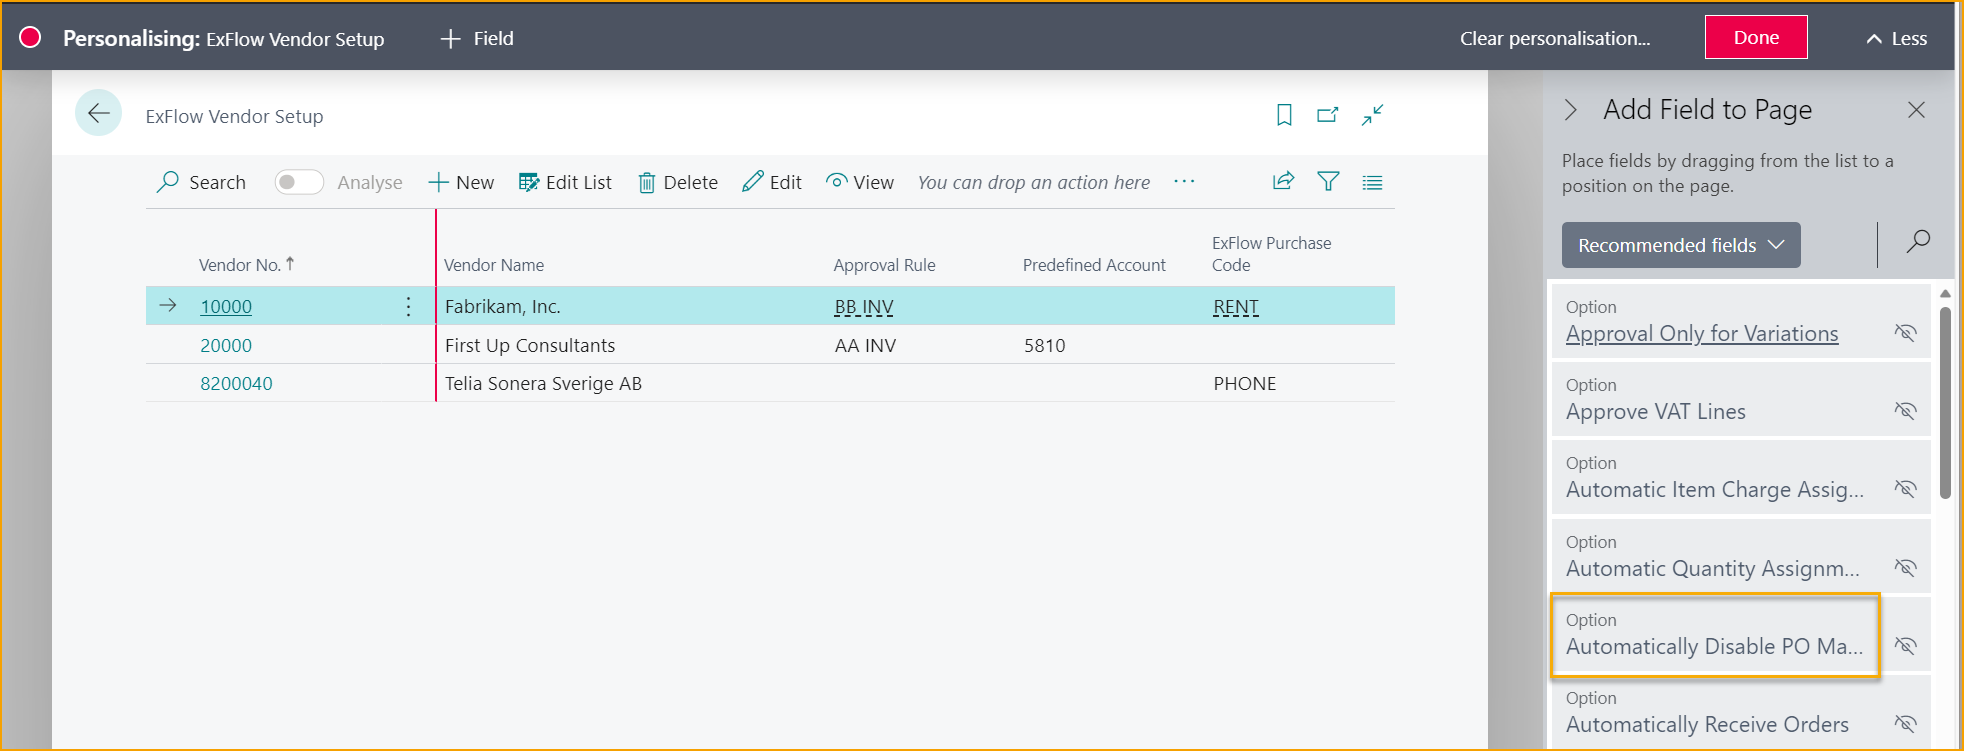The height and width of the screenshot is (751, 1964).
Task: Click row selector arrow for vendor 10000
Action: tap(168, 305)
